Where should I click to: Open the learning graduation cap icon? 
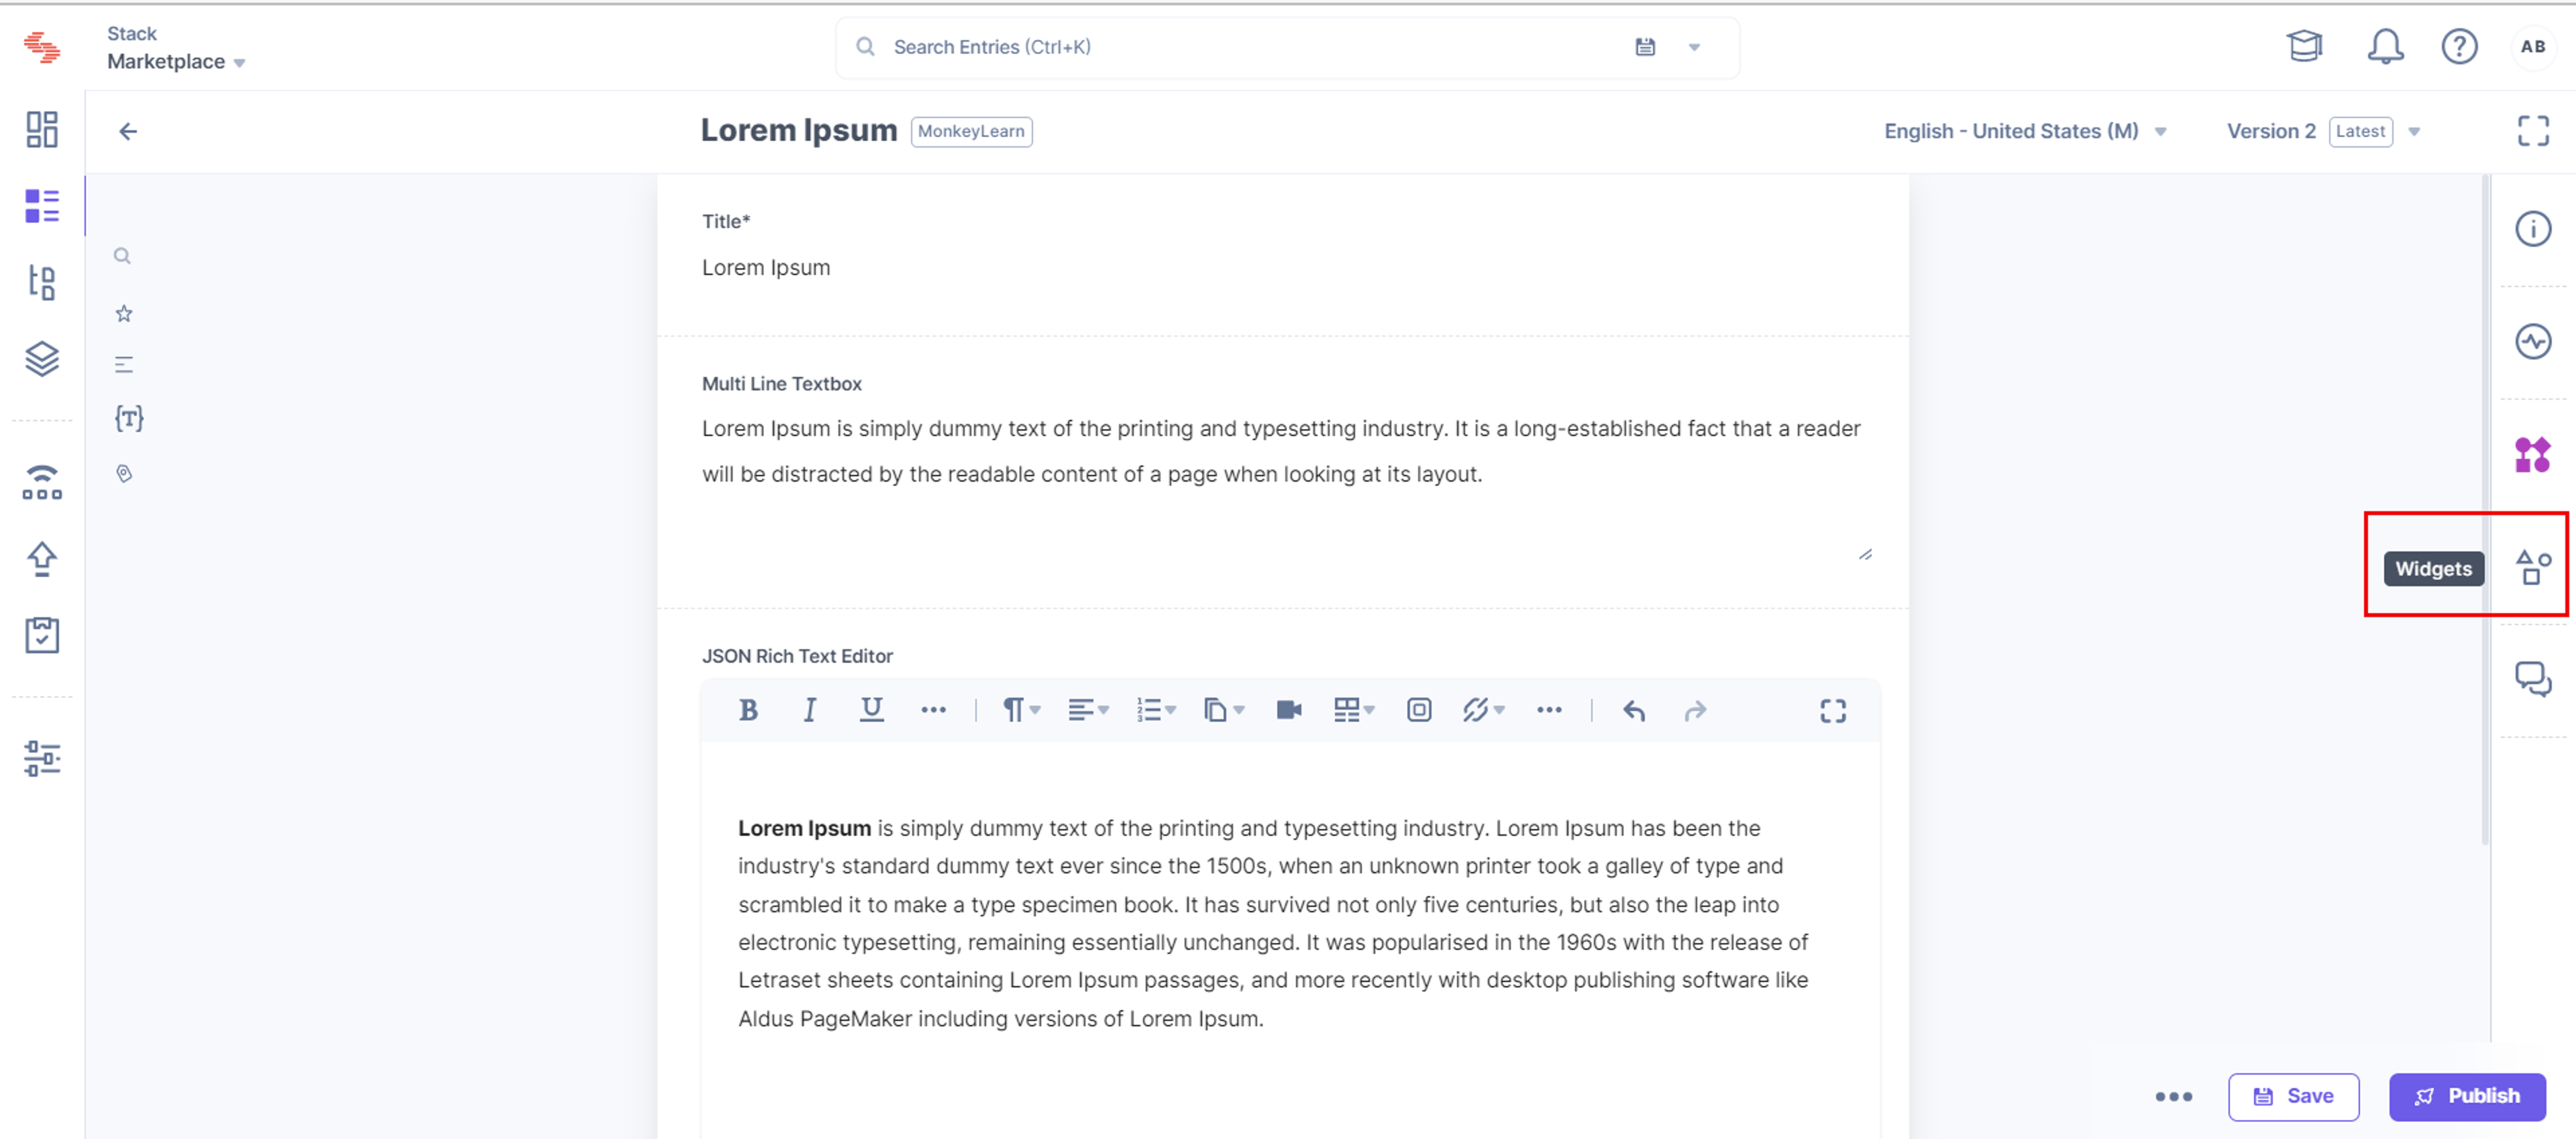tap(2304, 46)
